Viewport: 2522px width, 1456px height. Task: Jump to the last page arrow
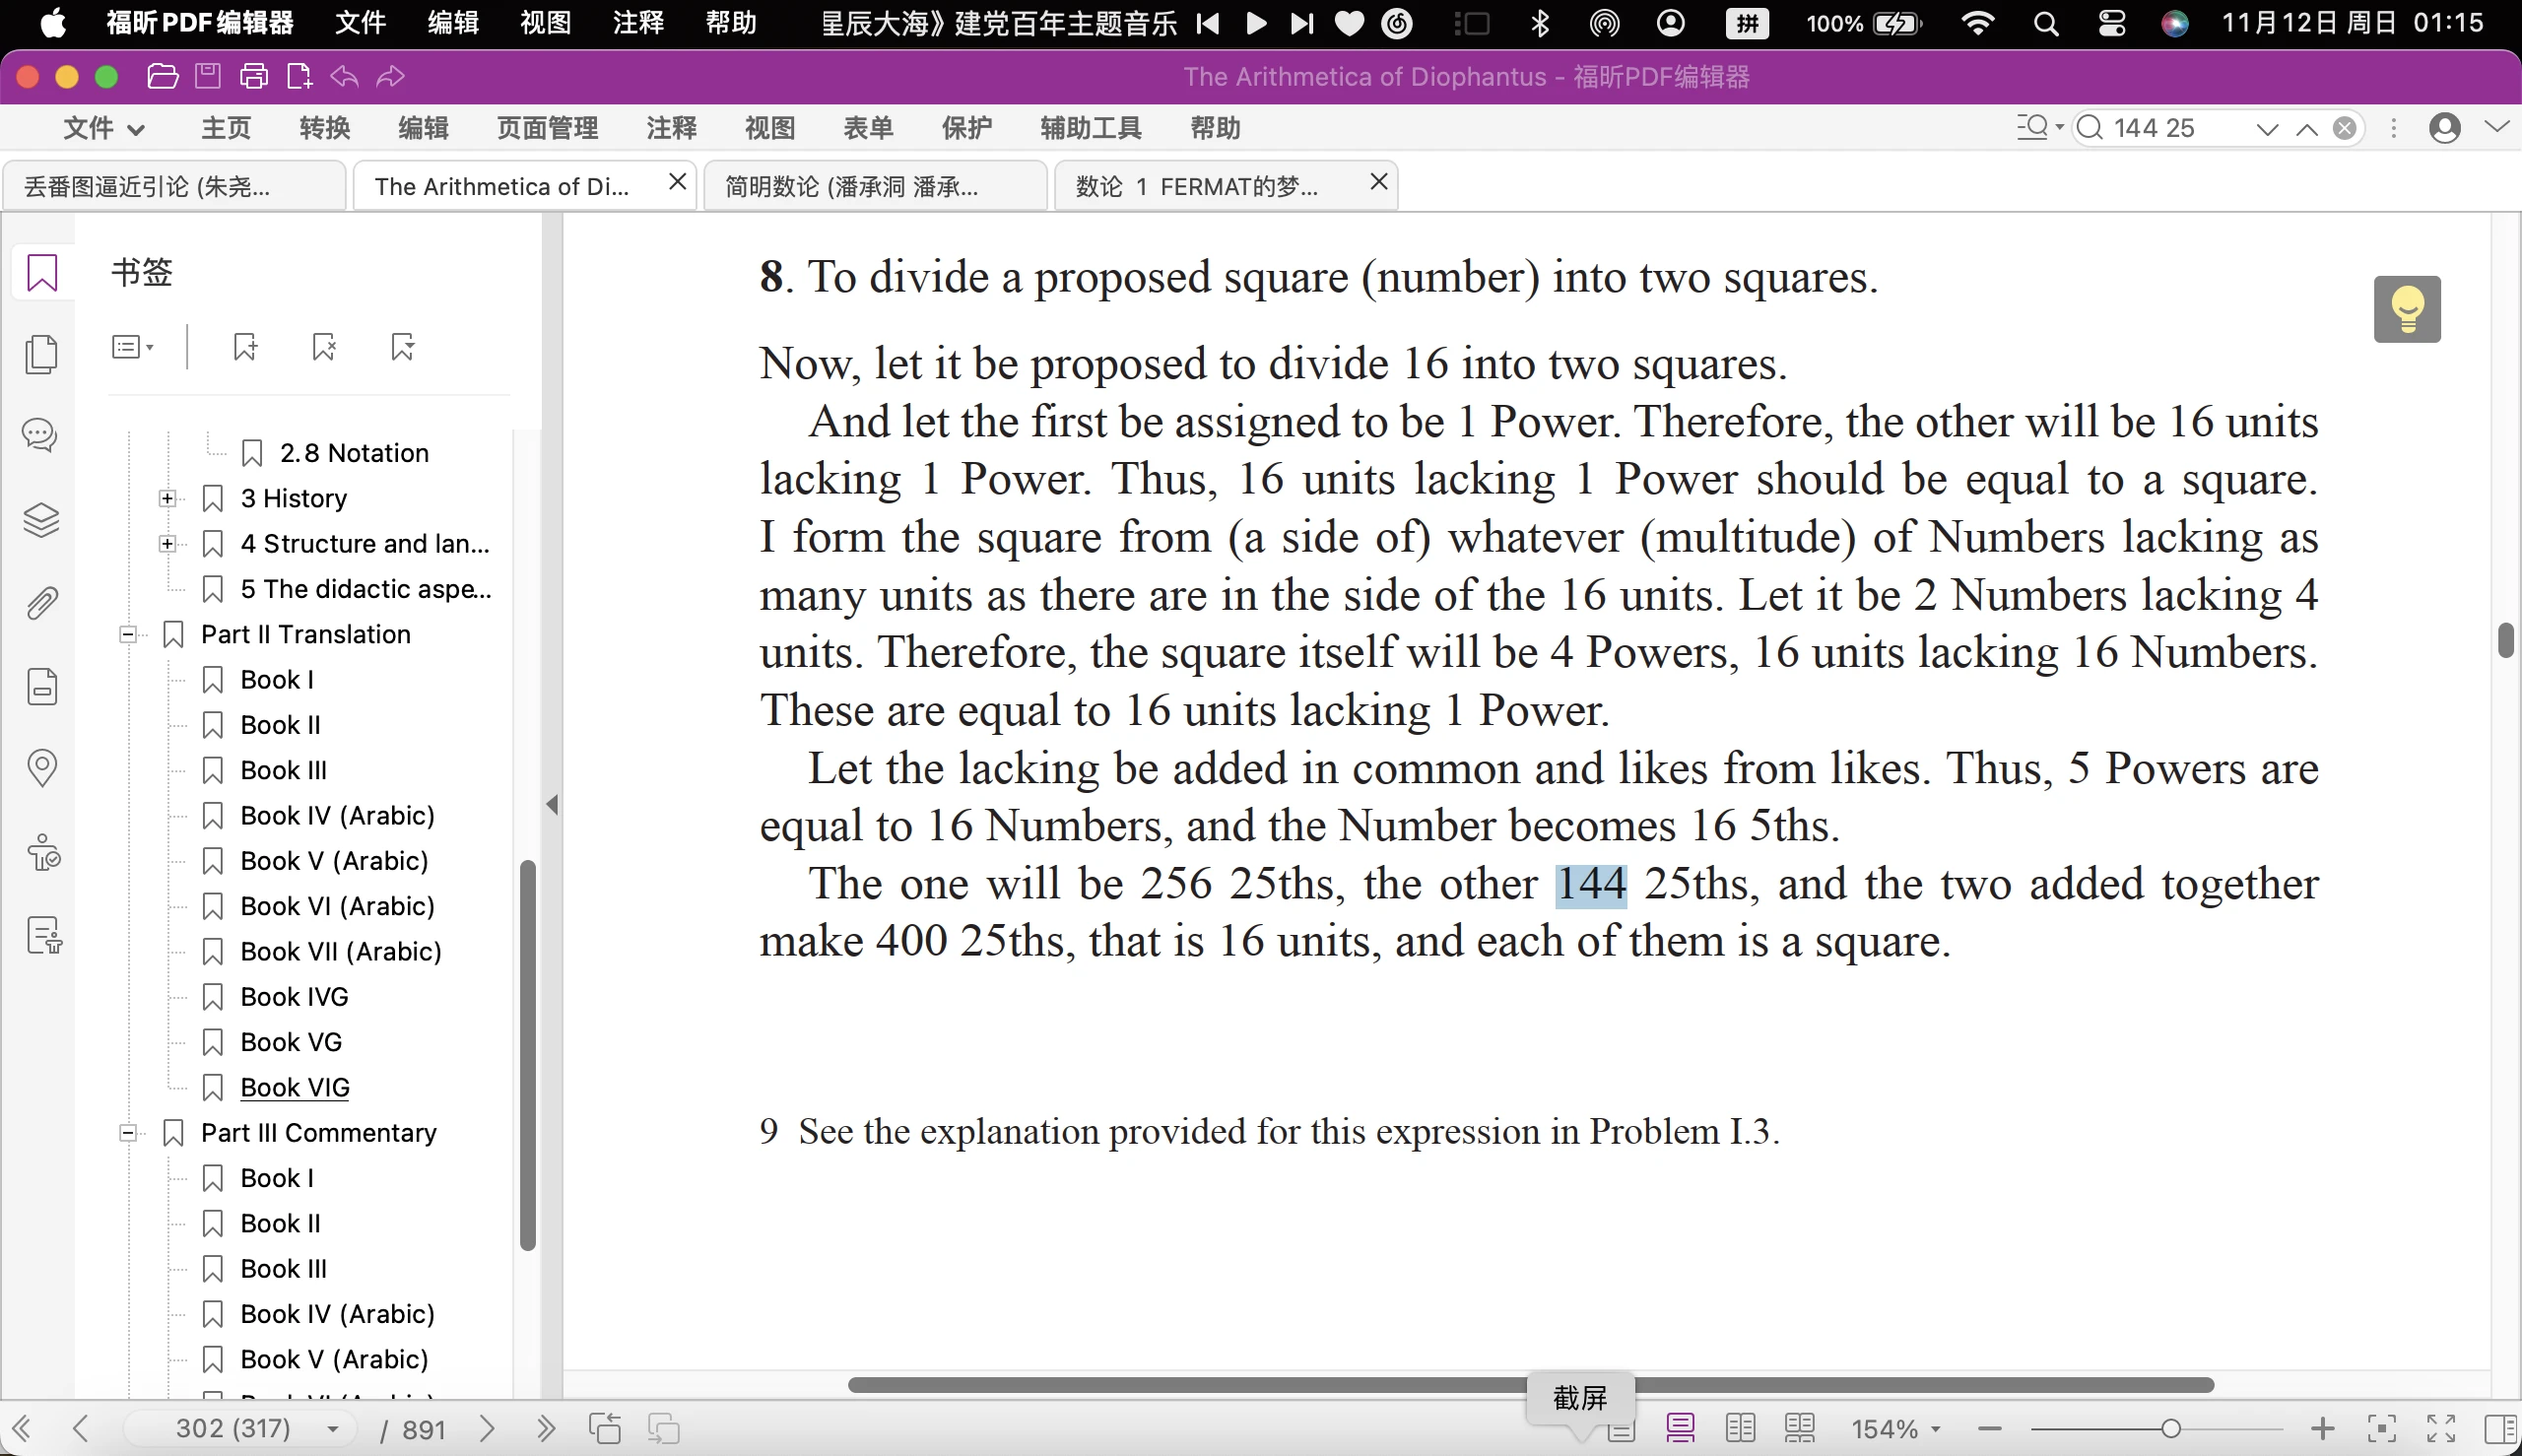545,1428
